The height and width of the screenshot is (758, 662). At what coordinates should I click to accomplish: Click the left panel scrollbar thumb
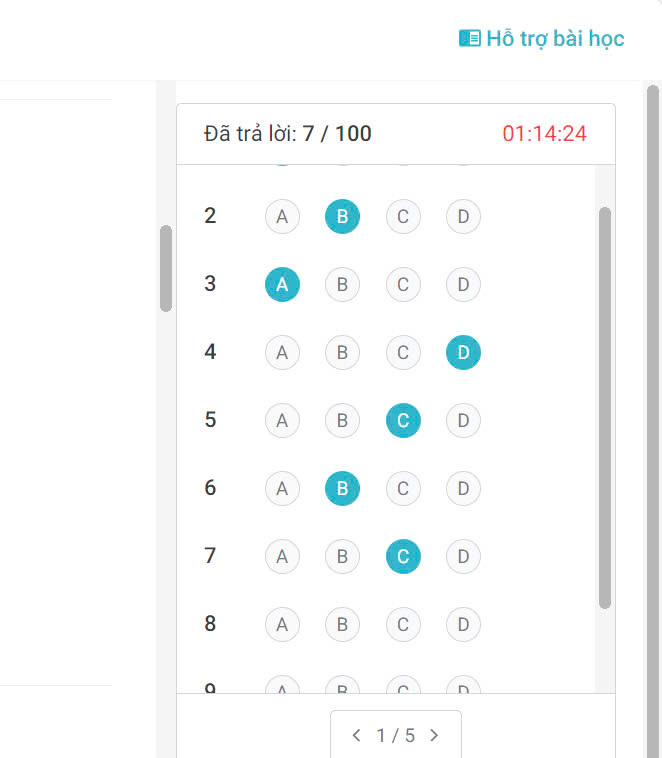point(166,268)
